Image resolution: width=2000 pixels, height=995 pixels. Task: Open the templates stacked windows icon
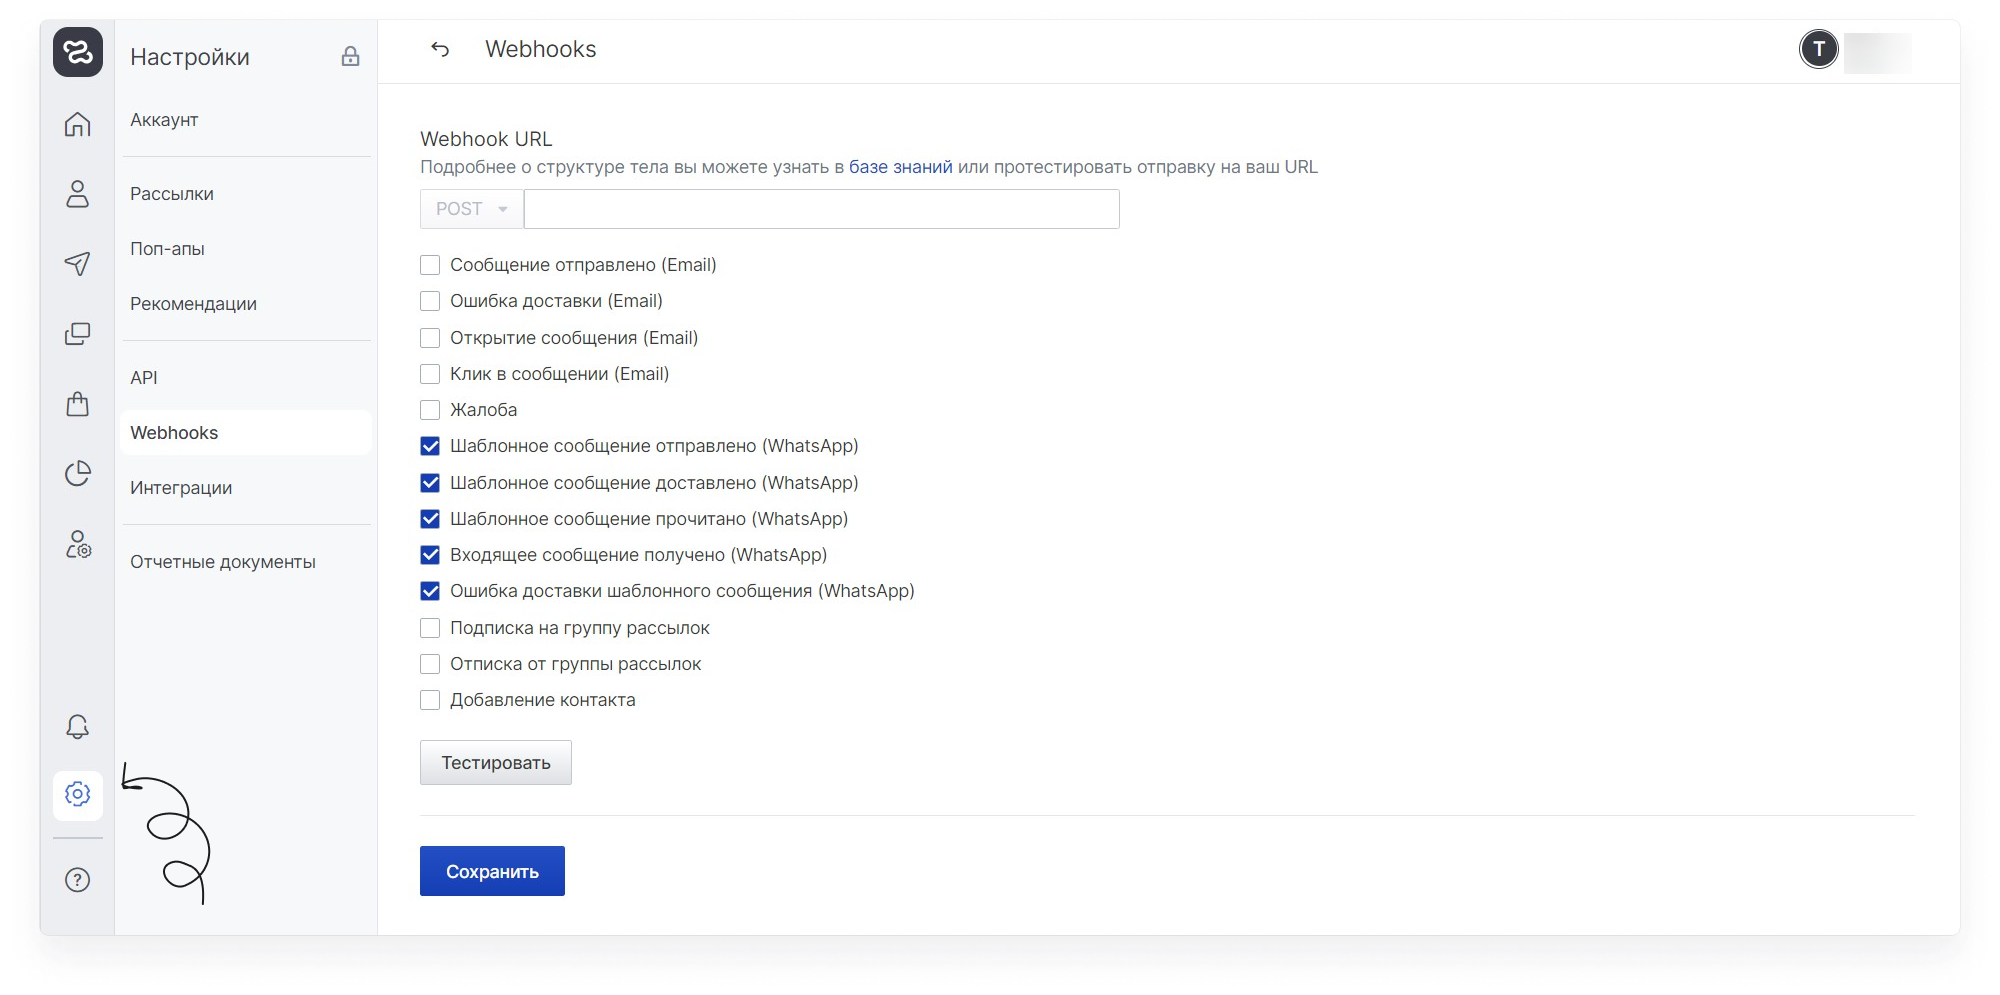78,333
